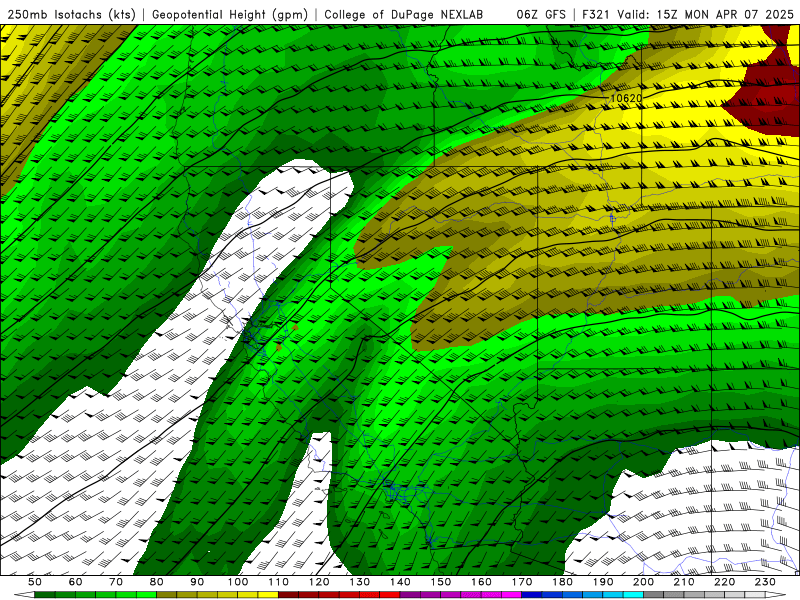This screenshot has width=800, height=600.
Task: Click the 'Geopotential Height (gpm)' title text
Action: coord(230,15)
